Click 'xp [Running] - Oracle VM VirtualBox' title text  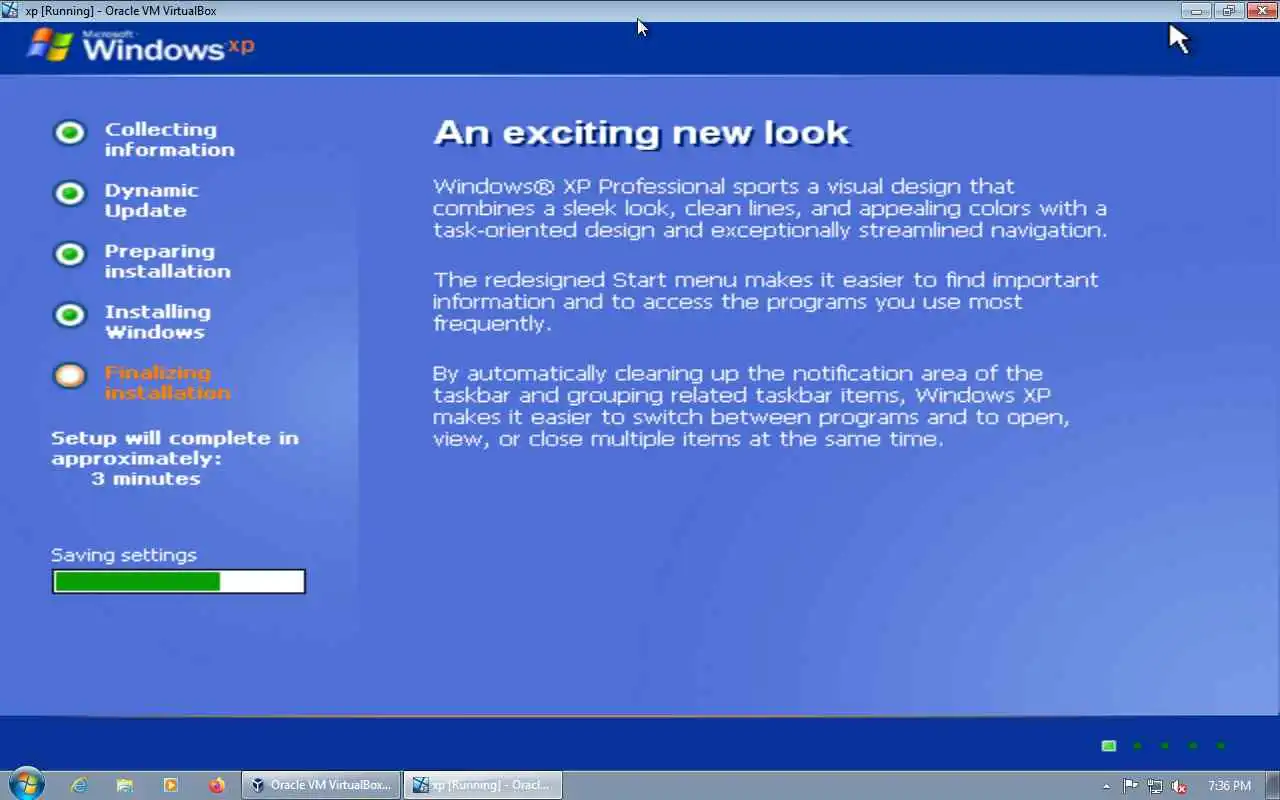[x=120, y=11]
